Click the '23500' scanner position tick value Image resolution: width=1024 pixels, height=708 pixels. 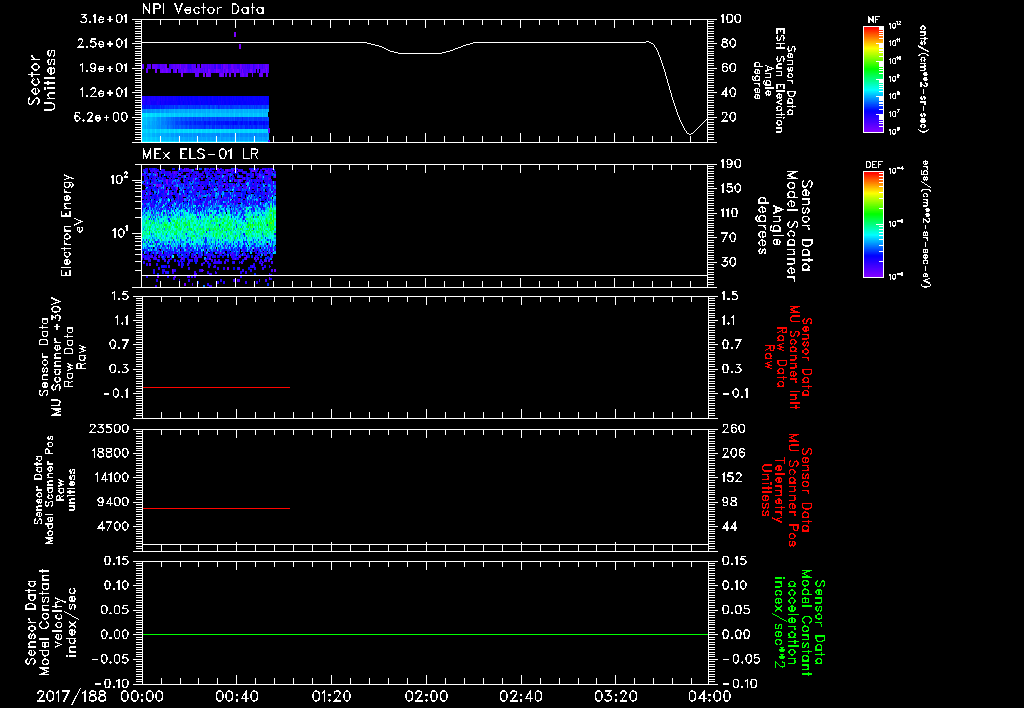coord(110,428)
